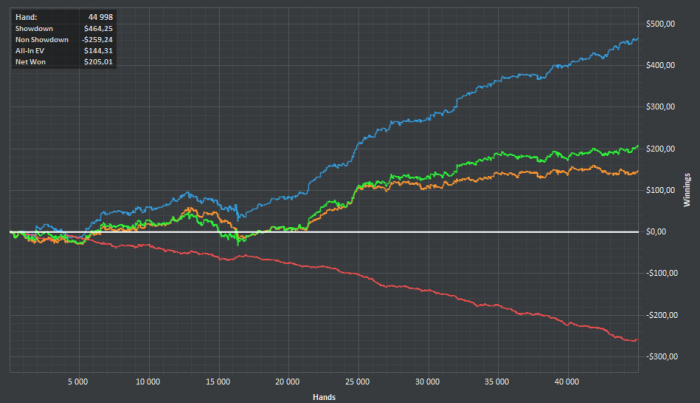Click the '-$200,00' y-axis tick label
700x403 pixels.
662,316
